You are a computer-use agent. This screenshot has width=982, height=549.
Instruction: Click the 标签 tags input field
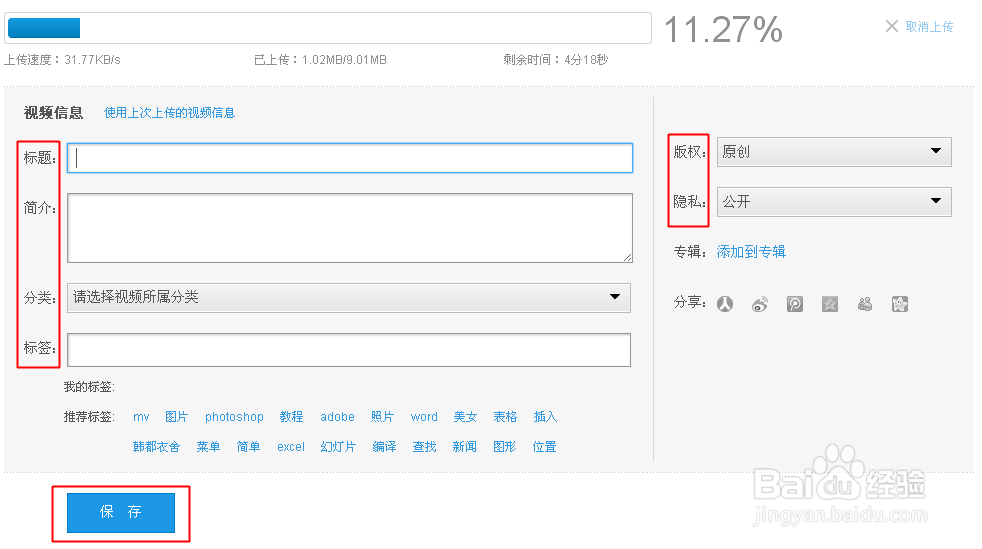(x=349, y=350)
